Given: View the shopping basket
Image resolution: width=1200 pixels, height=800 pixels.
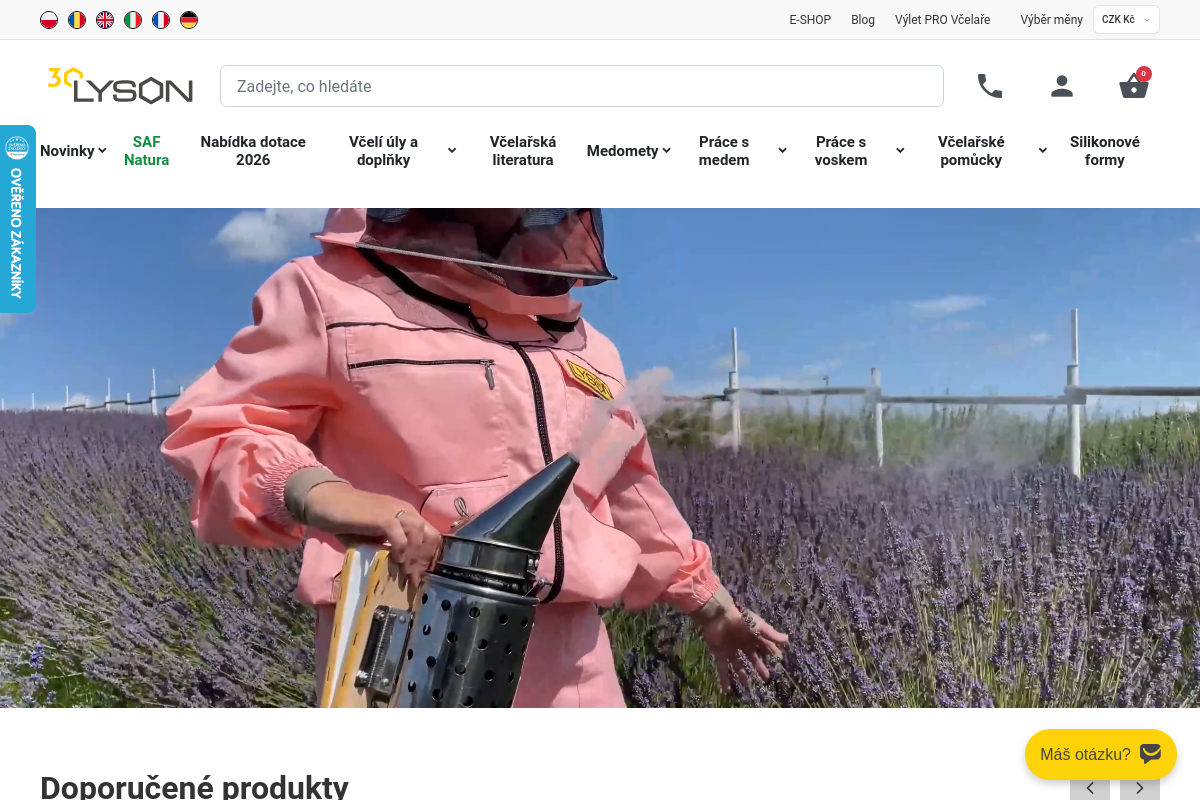Looking at the screenshot, I should tap(1134, 84).
